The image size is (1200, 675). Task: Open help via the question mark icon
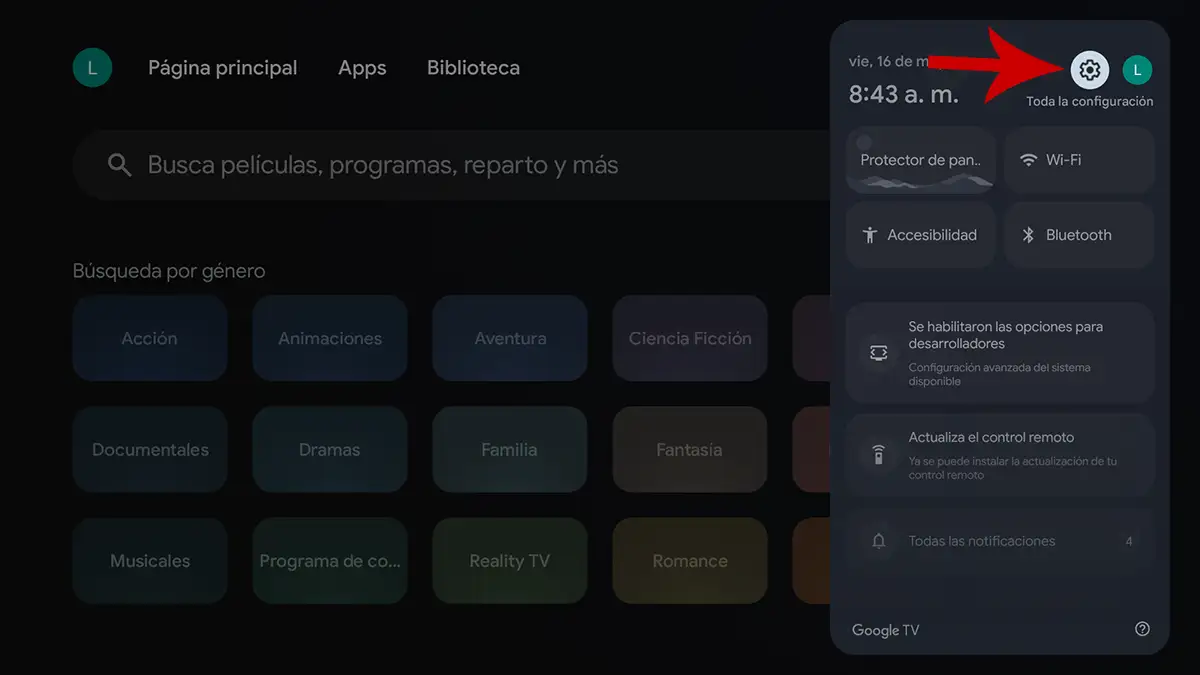(x=1140, y=629)
